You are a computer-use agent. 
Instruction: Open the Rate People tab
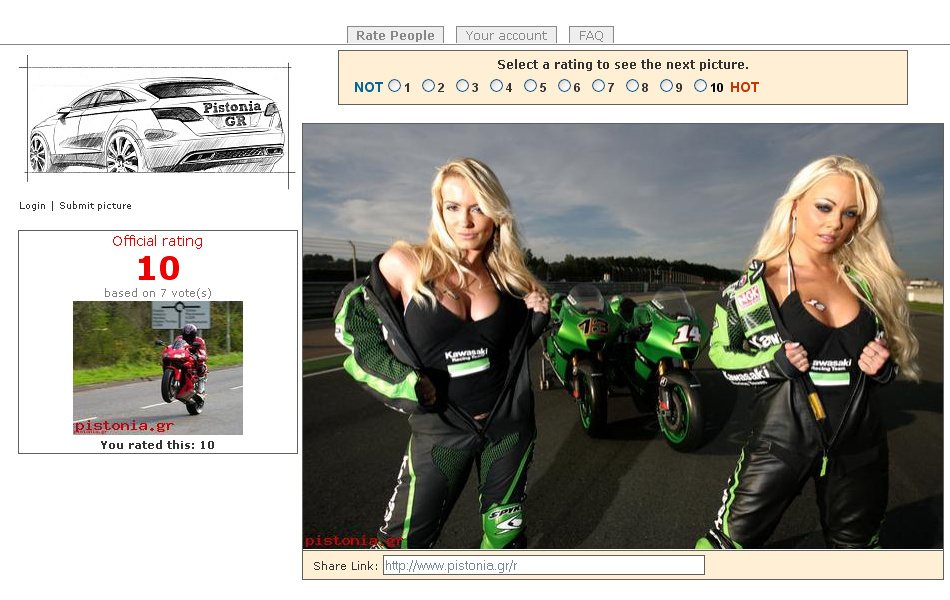pyautogui.click(x=395, y=35)
